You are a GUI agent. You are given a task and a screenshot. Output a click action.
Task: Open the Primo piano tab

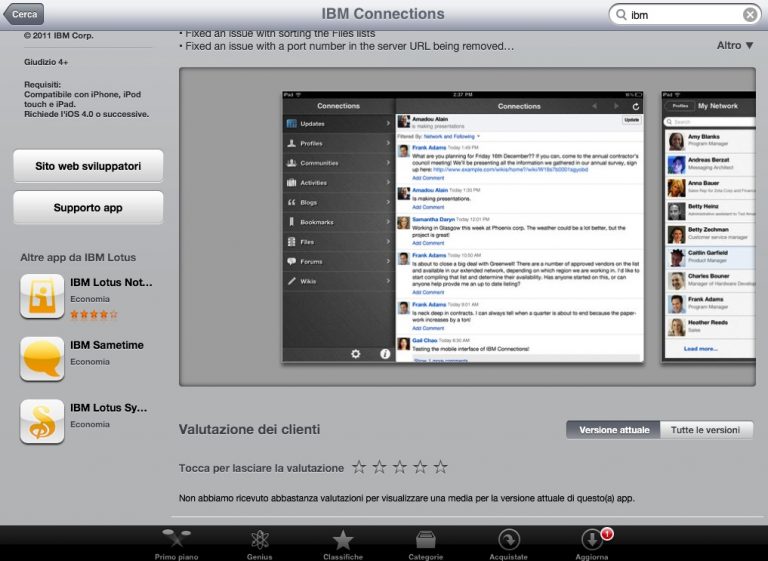176,544
